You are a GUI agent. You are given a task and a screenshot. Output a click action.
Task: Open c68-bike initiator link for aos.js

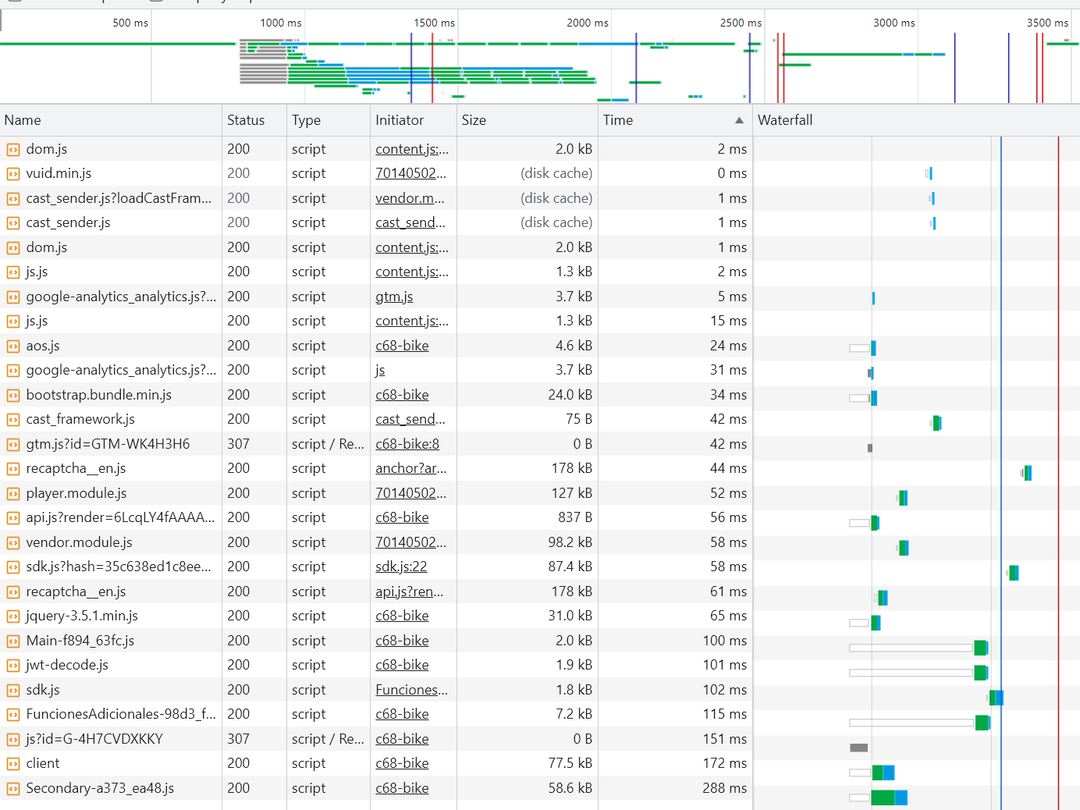[x=402, y=346]
